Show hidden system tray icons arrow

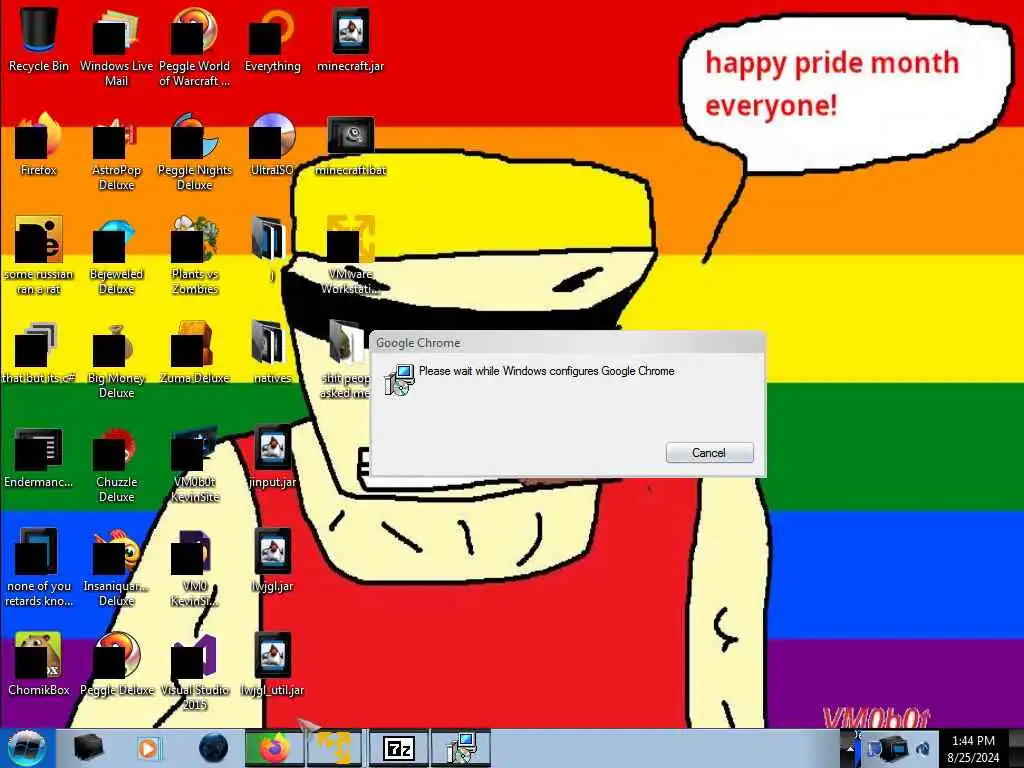click(850, 750)
